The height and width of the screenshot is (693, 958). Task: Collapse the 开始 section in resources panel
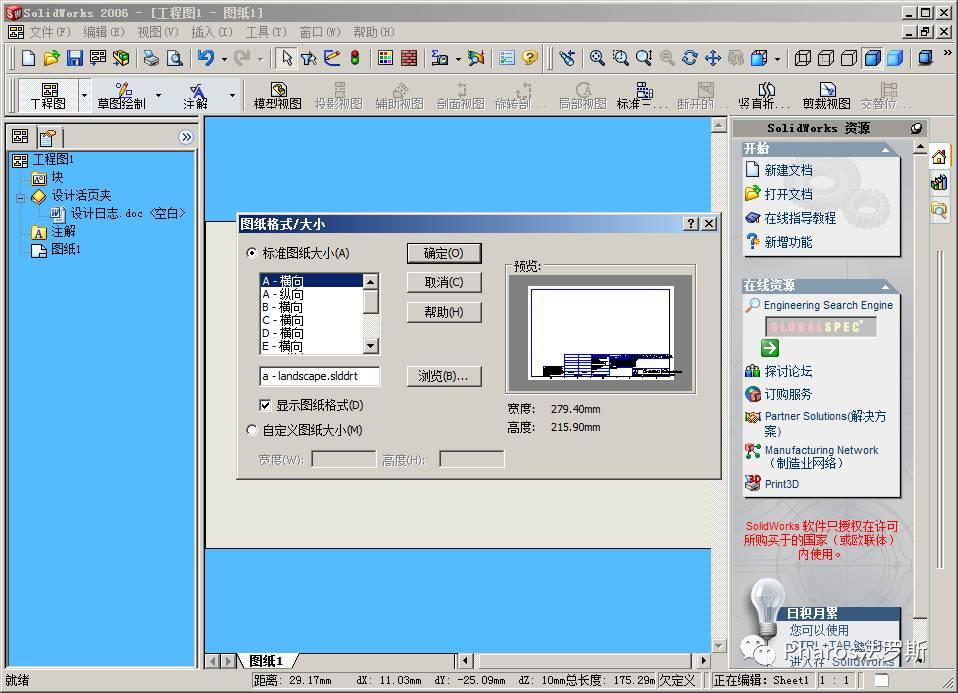(x=885, y=150)
